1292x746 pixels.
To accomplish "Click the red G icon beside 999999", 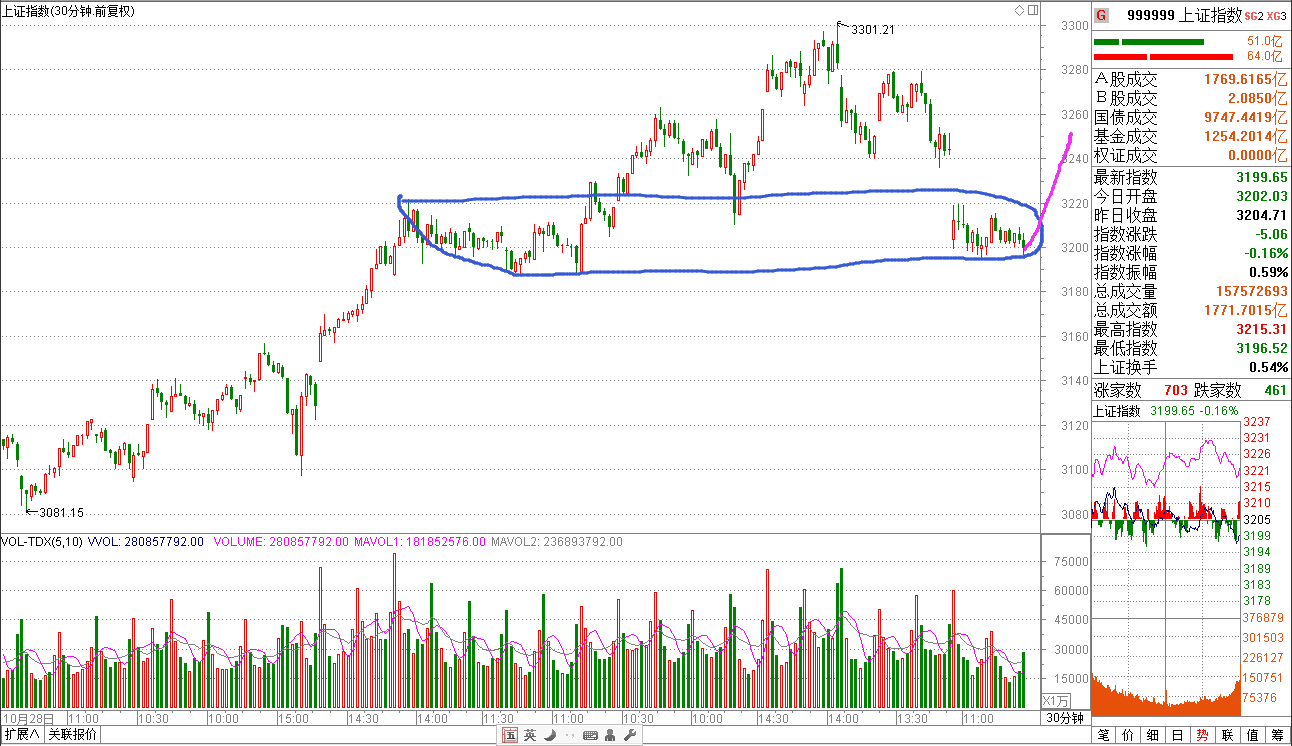I will [x=1101, y=15].
